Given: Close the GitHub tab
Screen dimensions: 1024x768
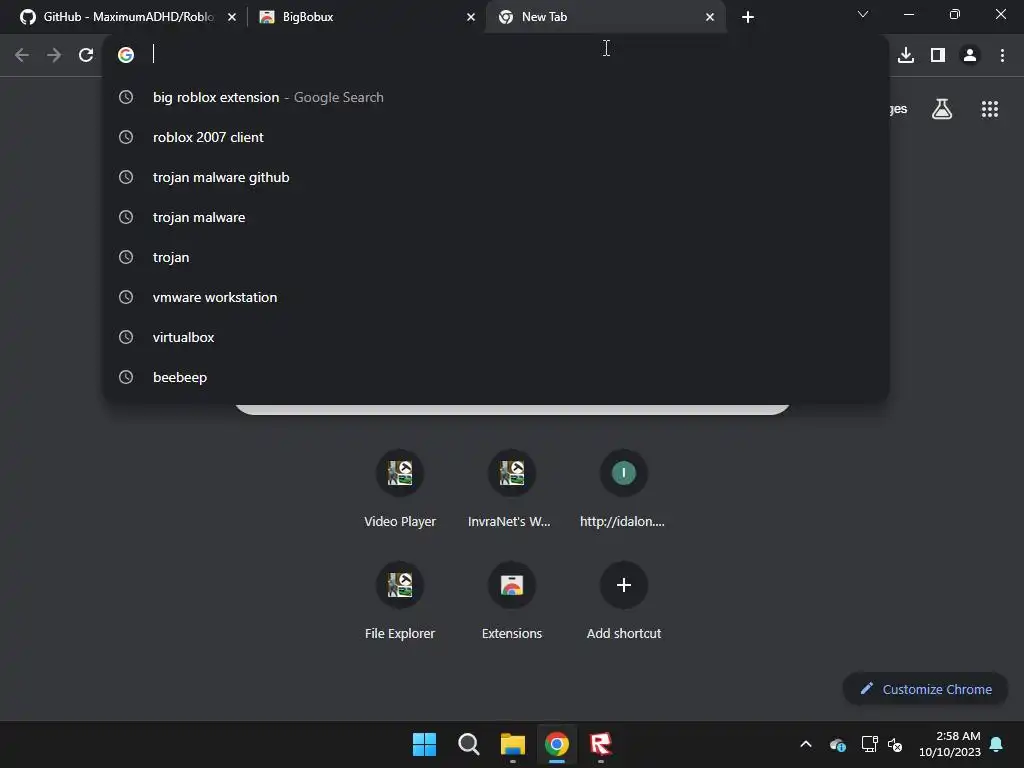Looking at the screenshot, I should (232, 17).
